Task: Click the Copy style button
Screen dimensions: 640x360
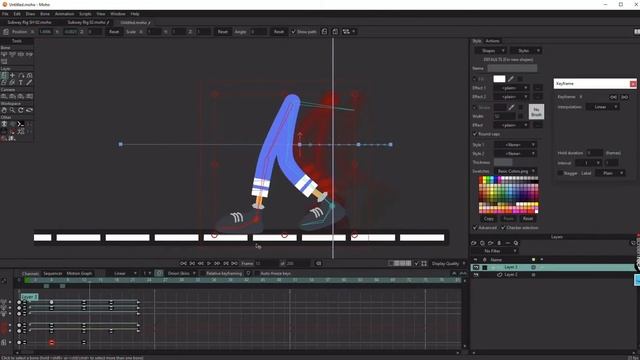Action: click(489, 219)
